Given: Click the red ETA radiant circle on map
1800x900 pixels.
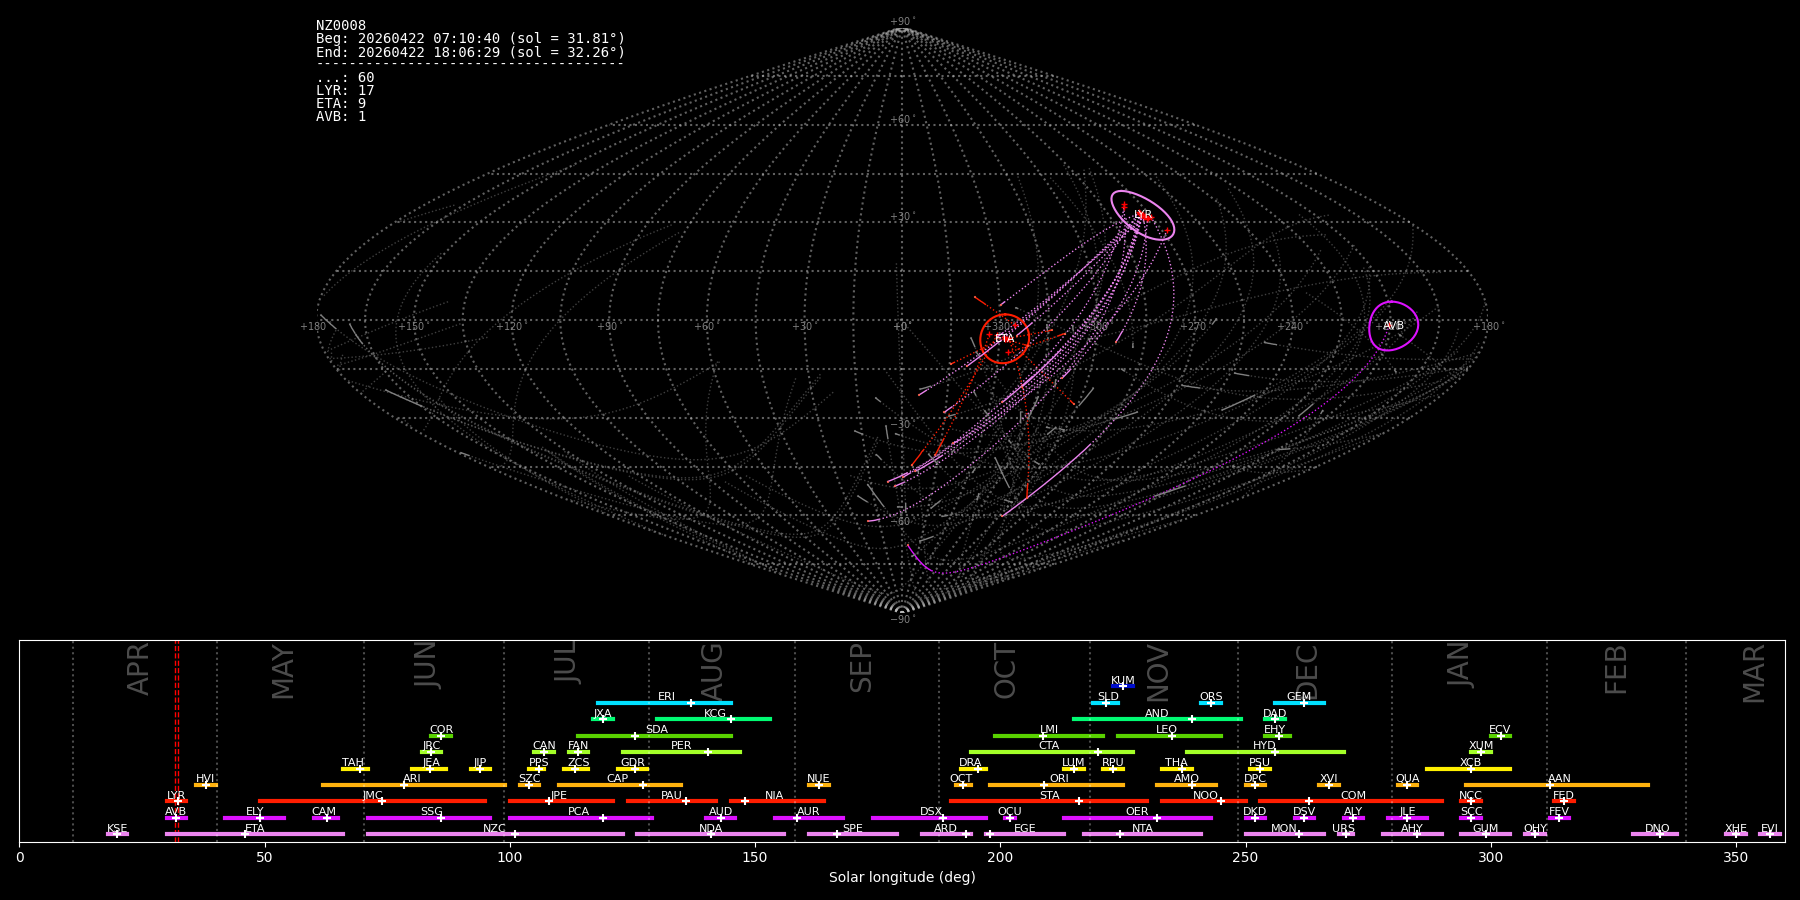Looking at the screenshot, I should pyautogui.click(x=1005, y=338).
